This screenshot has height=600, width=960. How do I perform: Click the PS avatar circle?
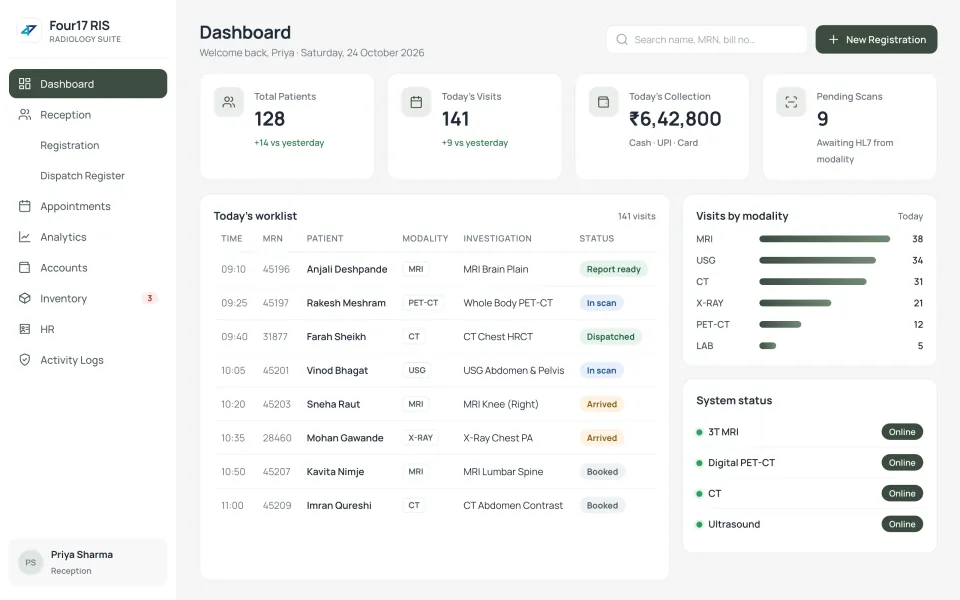(31, 563)
